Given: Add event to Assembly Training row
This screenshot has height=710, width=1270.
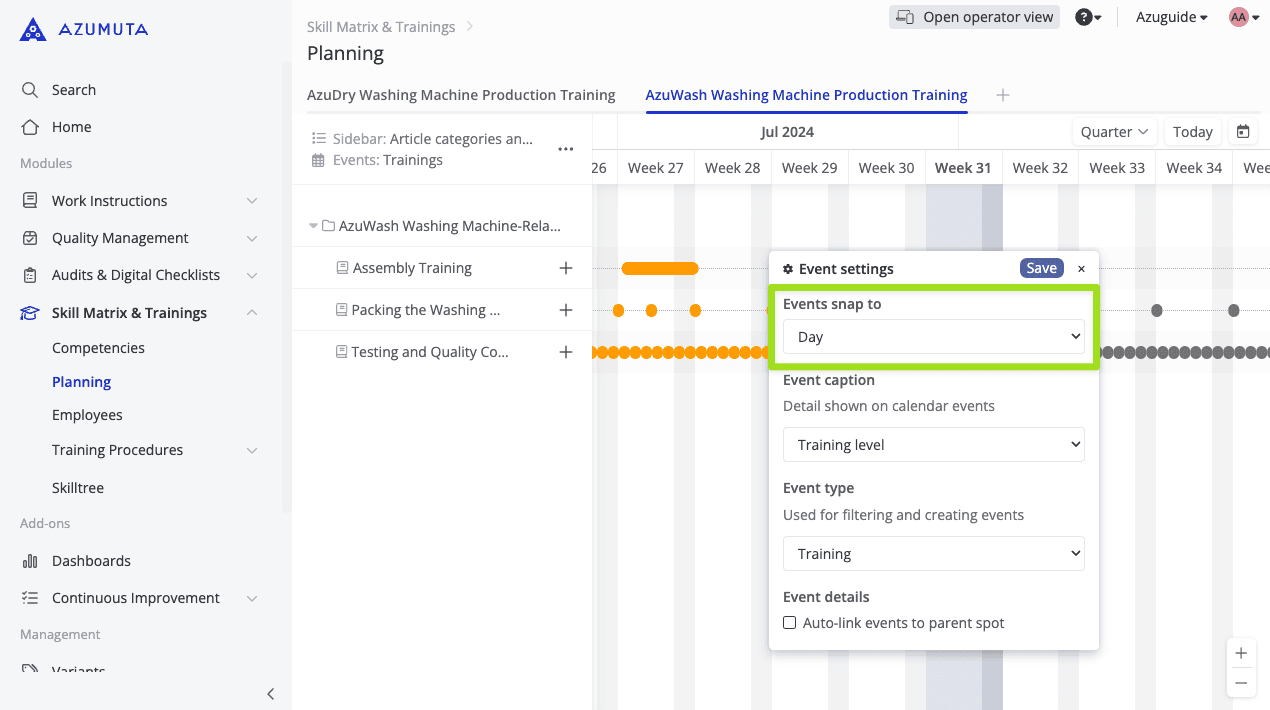Looking at the screenshot, I should pos(566,268).
